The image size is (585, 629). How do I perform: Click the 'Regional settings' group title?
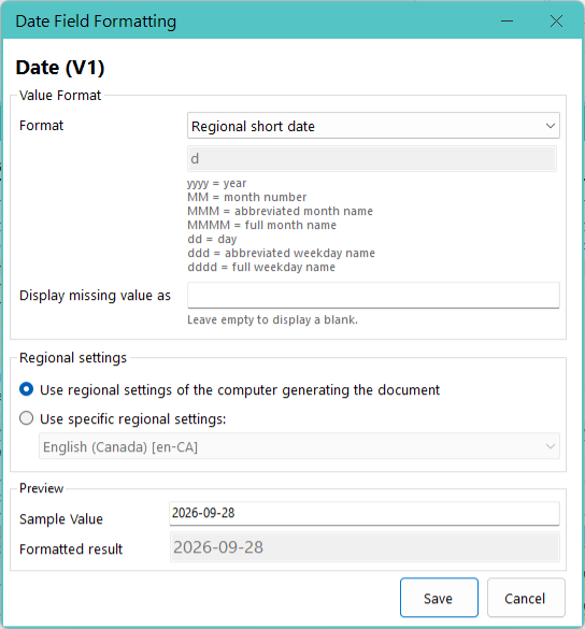point(73,357)
